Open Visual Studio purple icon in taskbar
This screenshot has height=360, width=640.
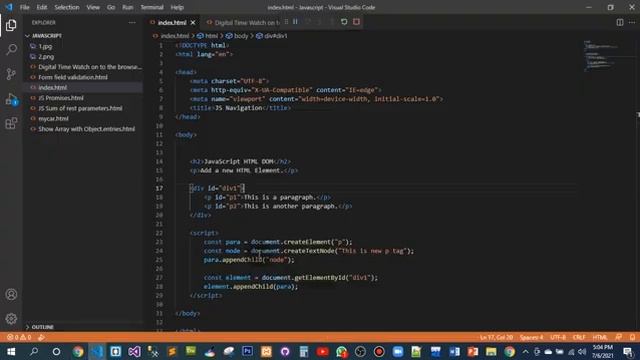pyautogui.click(x=134, y=351)
